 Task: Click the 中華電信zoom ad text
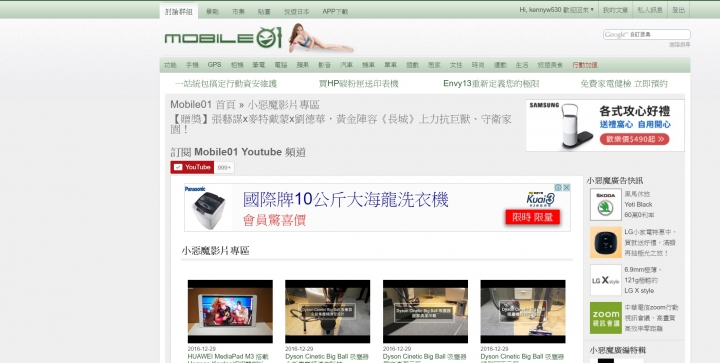651,318
